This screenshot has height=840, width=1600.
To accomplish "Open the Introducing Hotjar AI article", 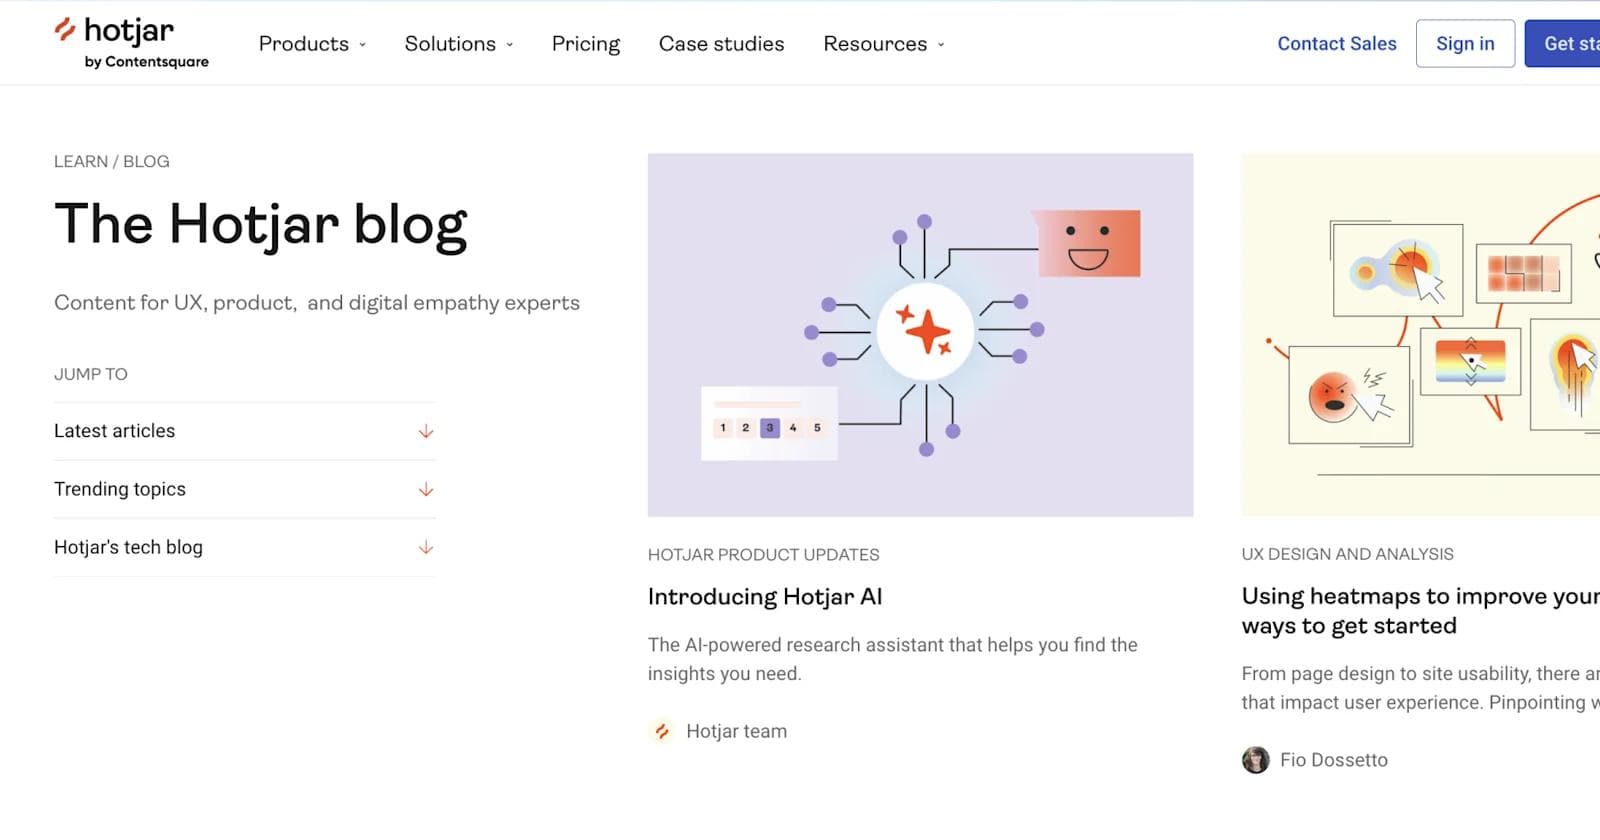I will click(x=765, y=597).
